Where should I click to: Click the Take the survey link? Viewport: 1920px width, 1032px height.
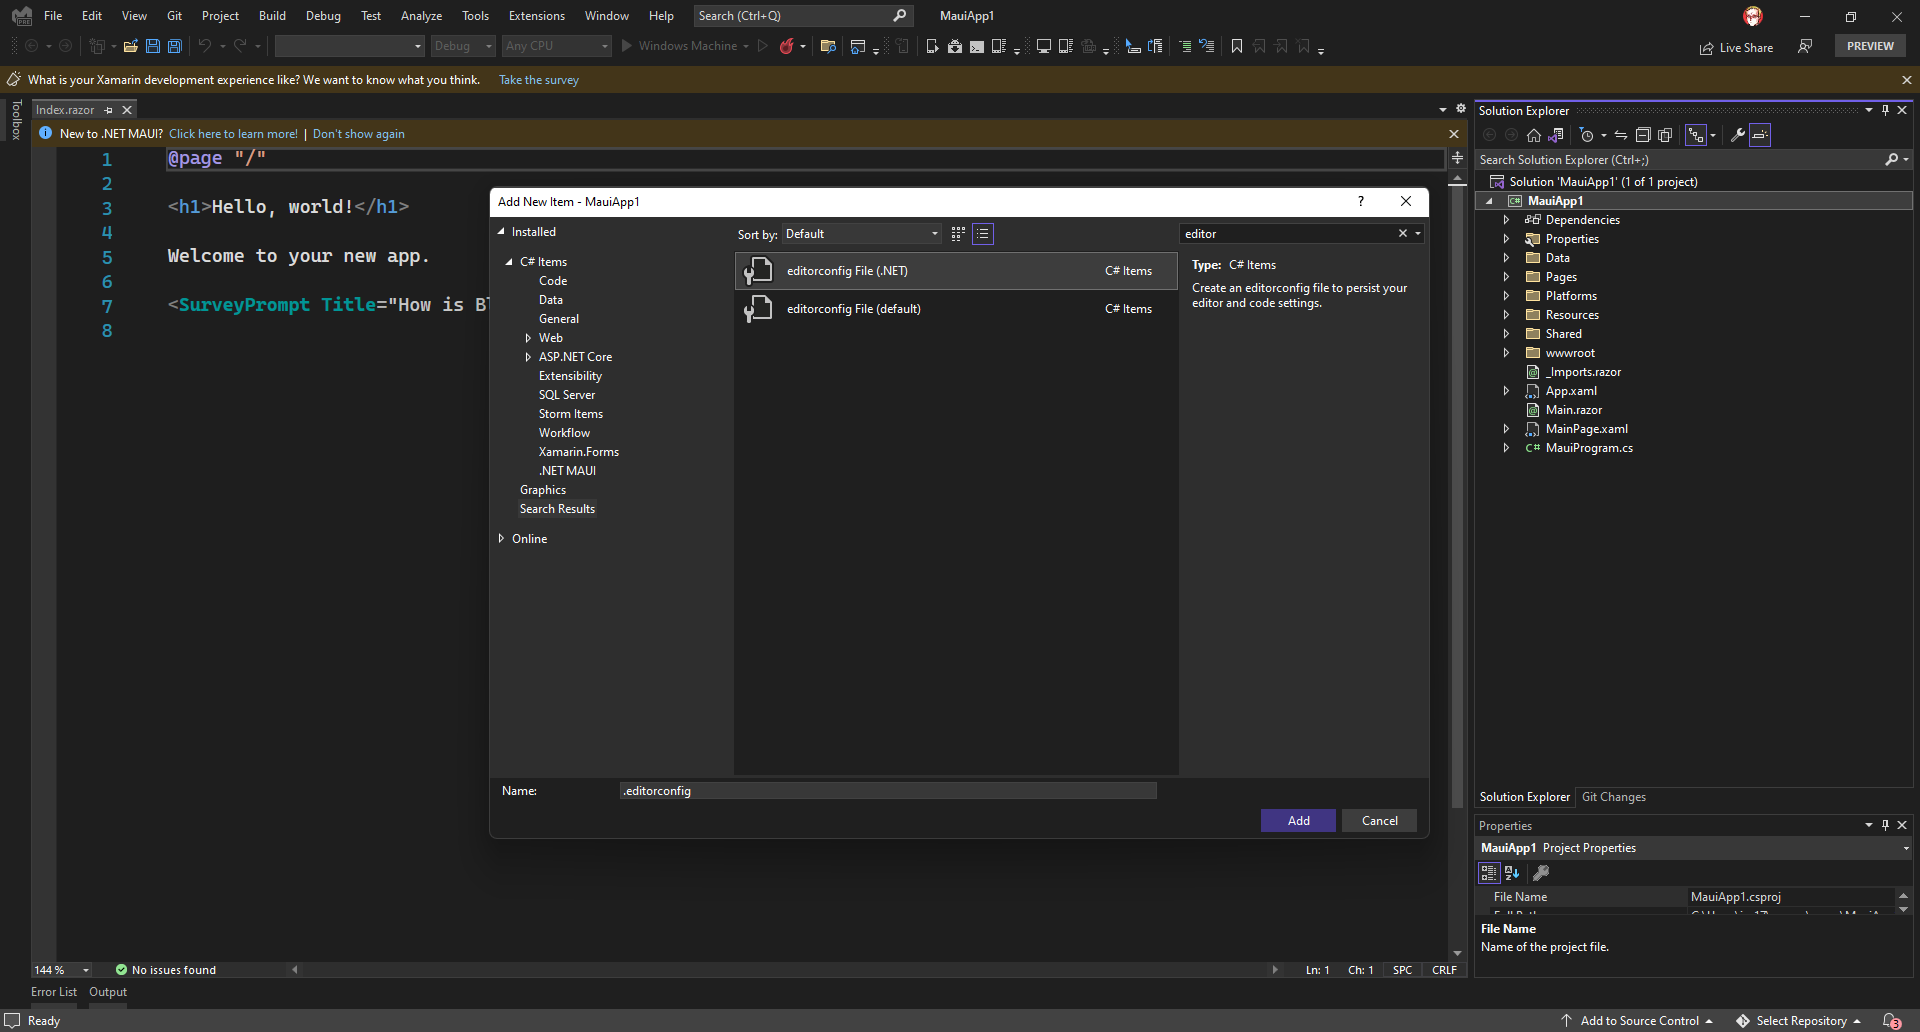click(538, 80)
